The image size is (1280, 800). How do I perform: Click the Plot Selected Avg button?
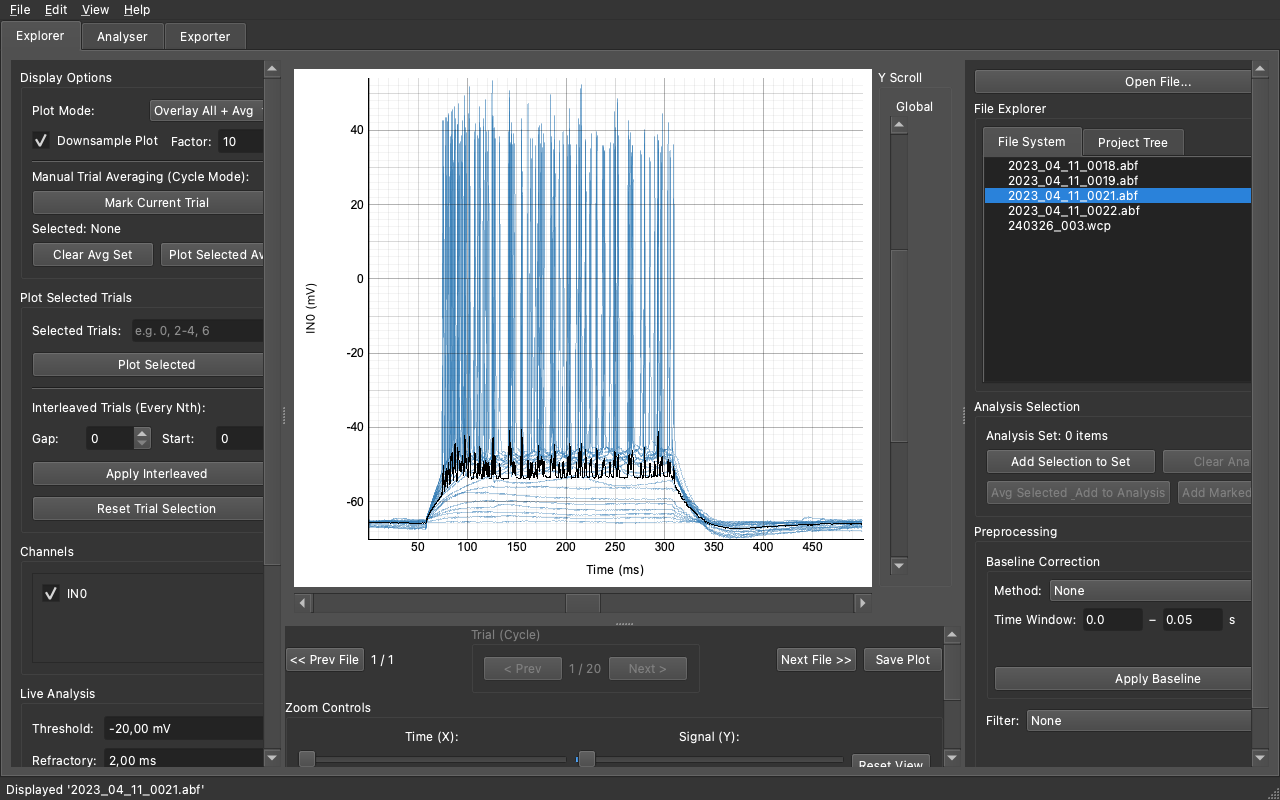[212, 254]
